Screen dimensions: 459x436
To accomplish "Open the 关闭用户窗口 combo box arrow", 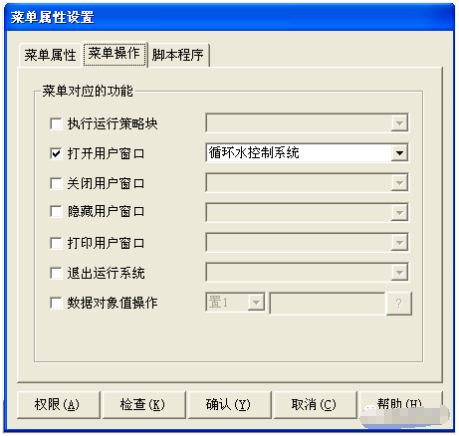I will point(399,183).
